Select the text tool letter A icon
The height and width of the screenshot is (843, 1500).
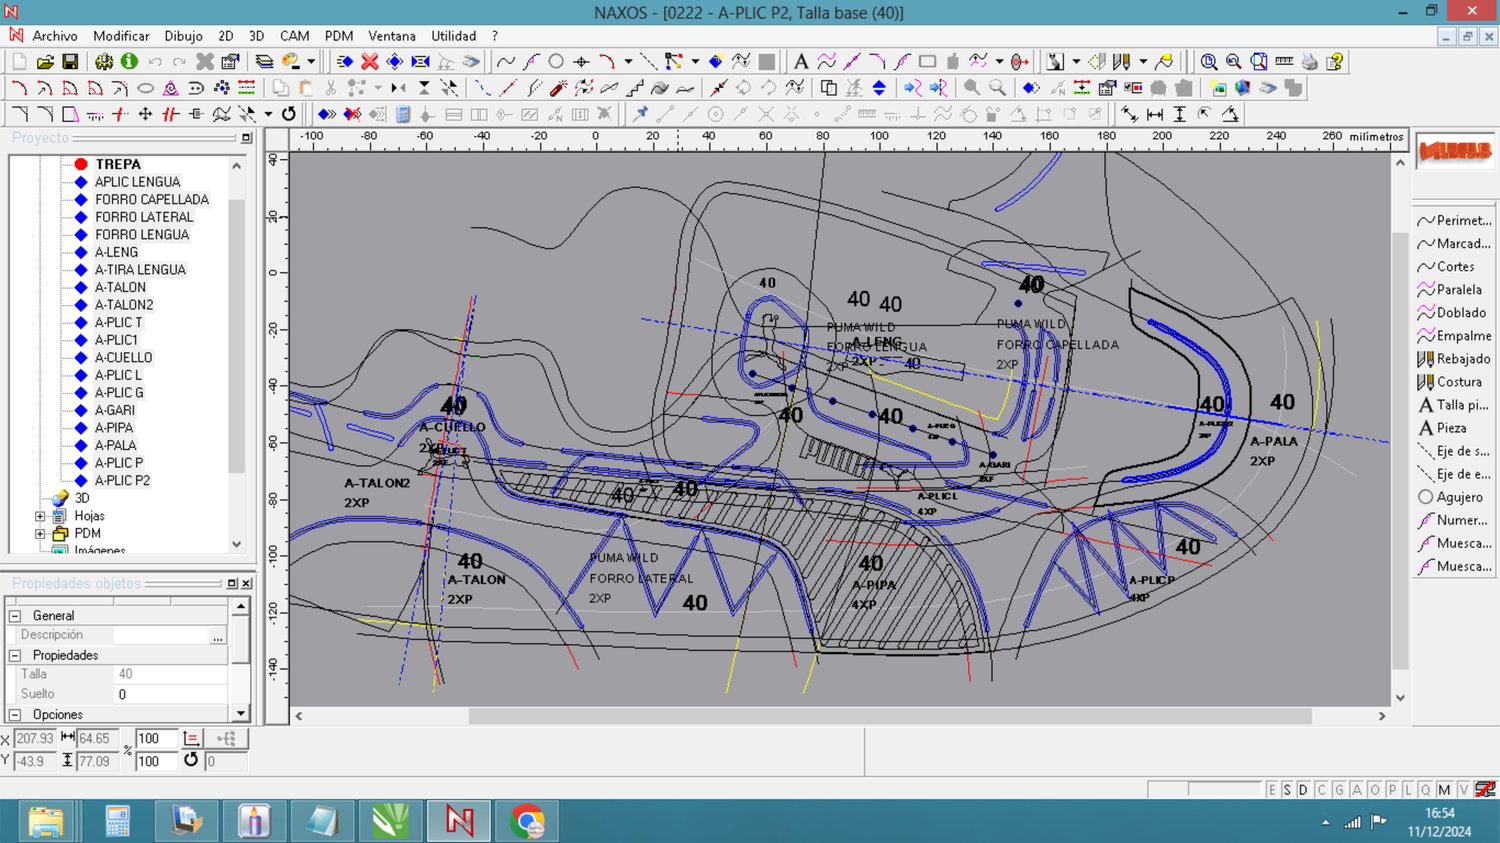click(800, 62)
